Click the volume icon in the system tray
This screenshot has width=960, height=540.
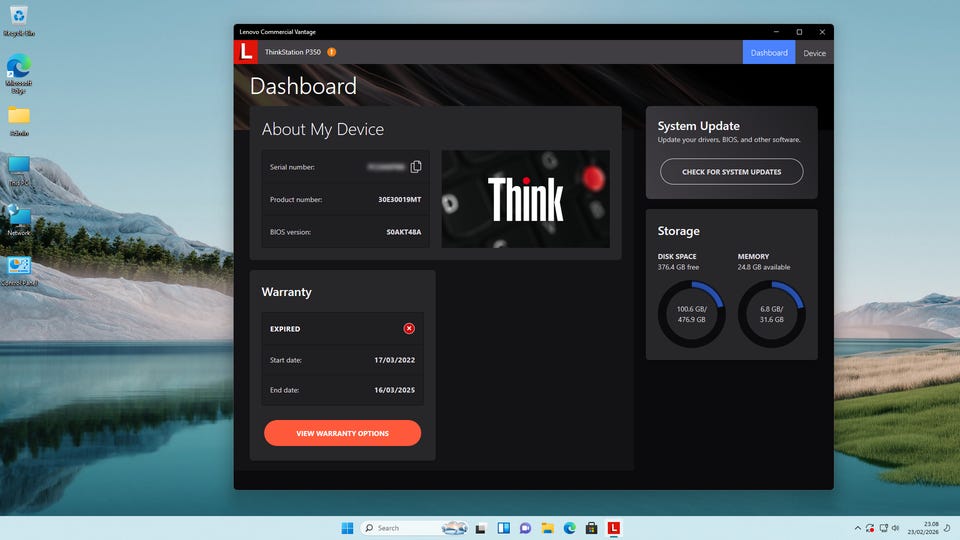[x=894, y=528]
